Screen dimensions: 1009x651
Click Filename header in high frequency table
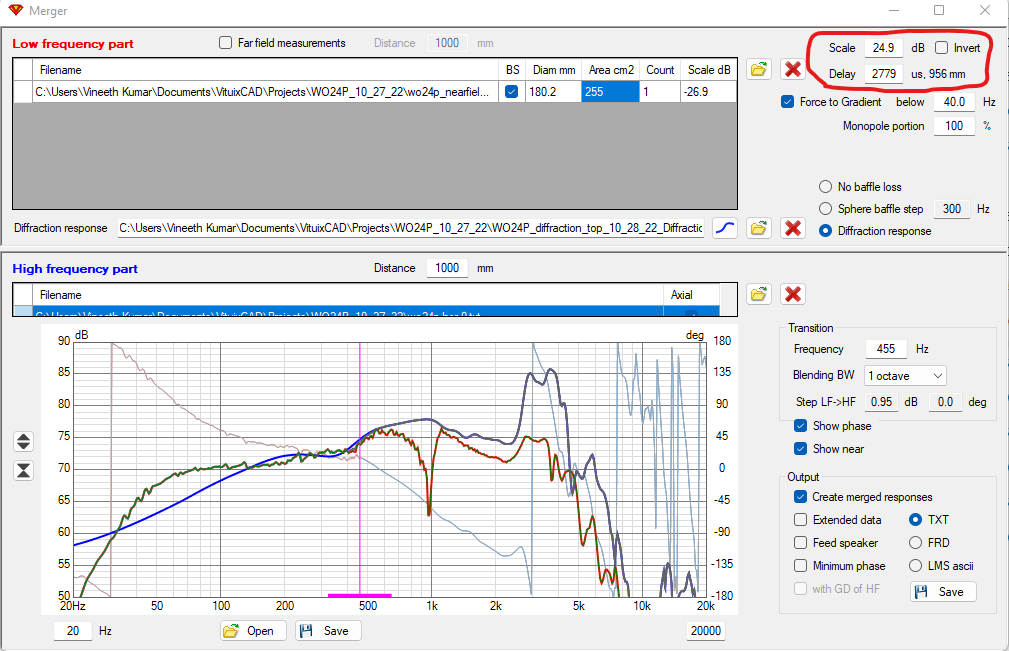(347, 295)
